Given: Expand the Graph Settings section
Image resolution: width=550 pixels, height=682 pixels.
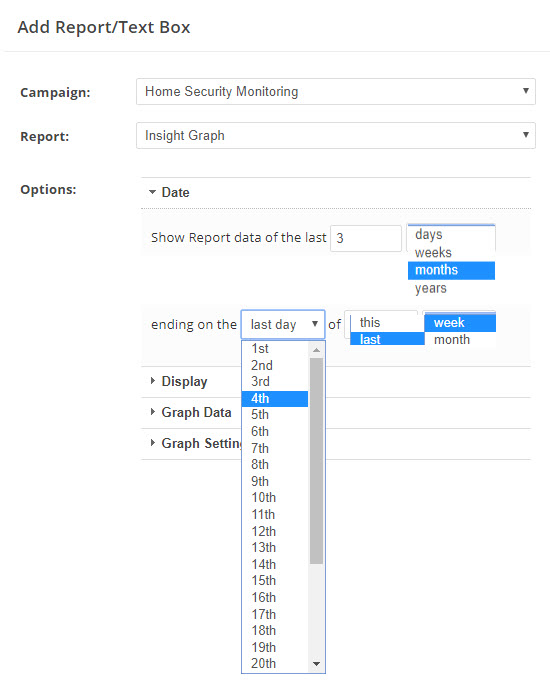Looking at the screenshot, I should click(x=196, y=443).
